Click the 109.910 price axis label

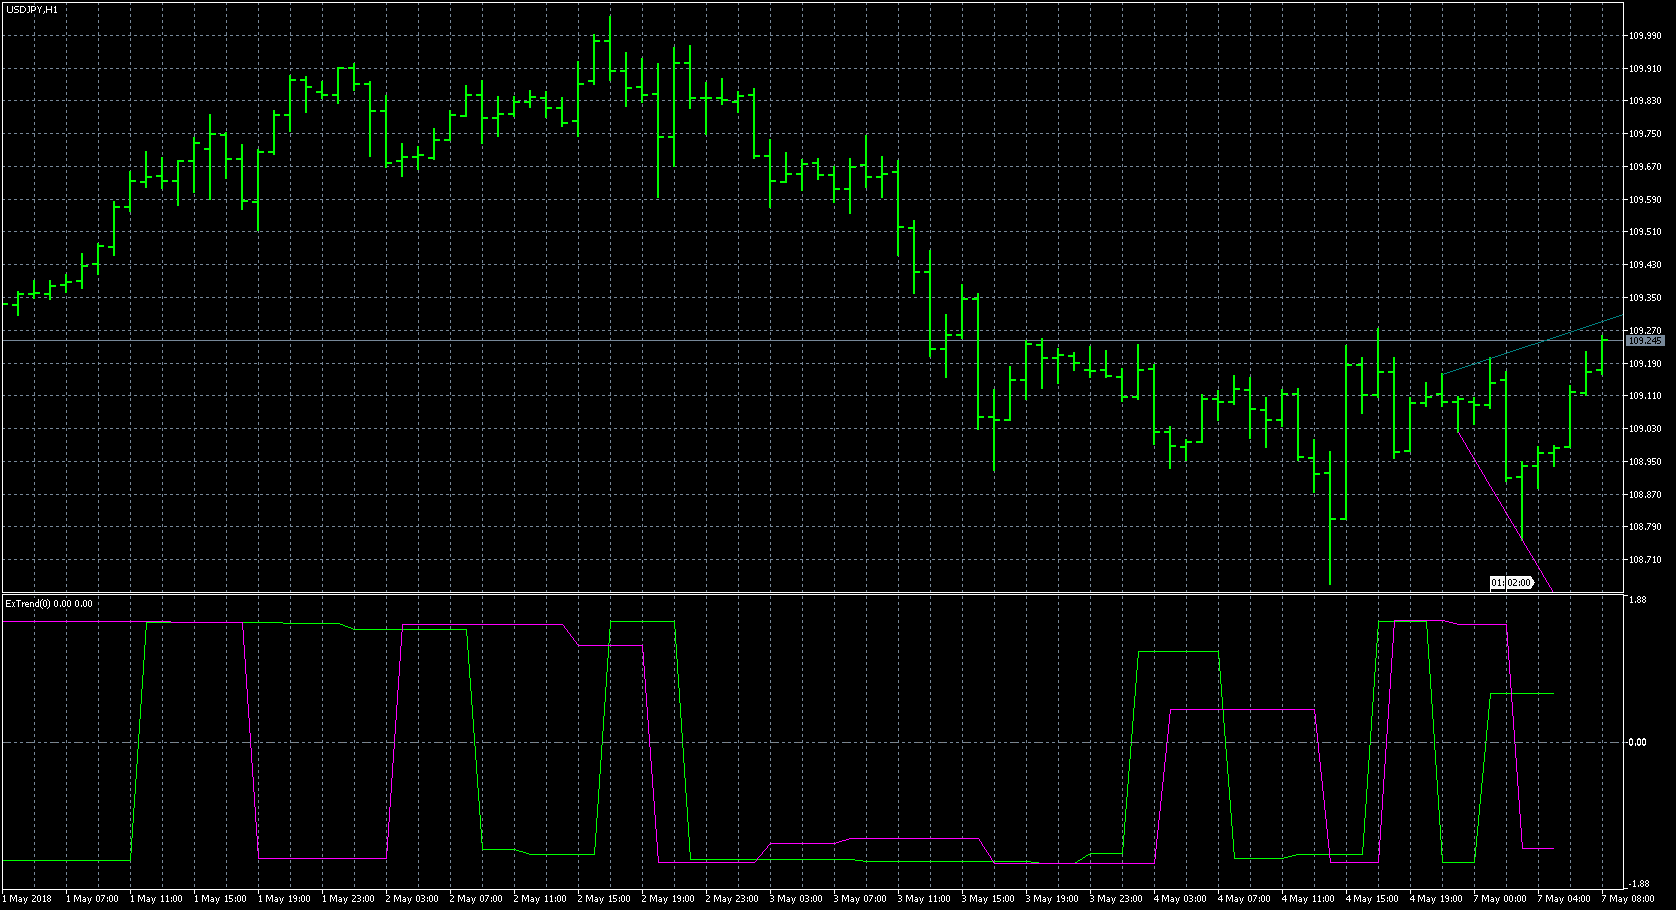click(1645, 69)
